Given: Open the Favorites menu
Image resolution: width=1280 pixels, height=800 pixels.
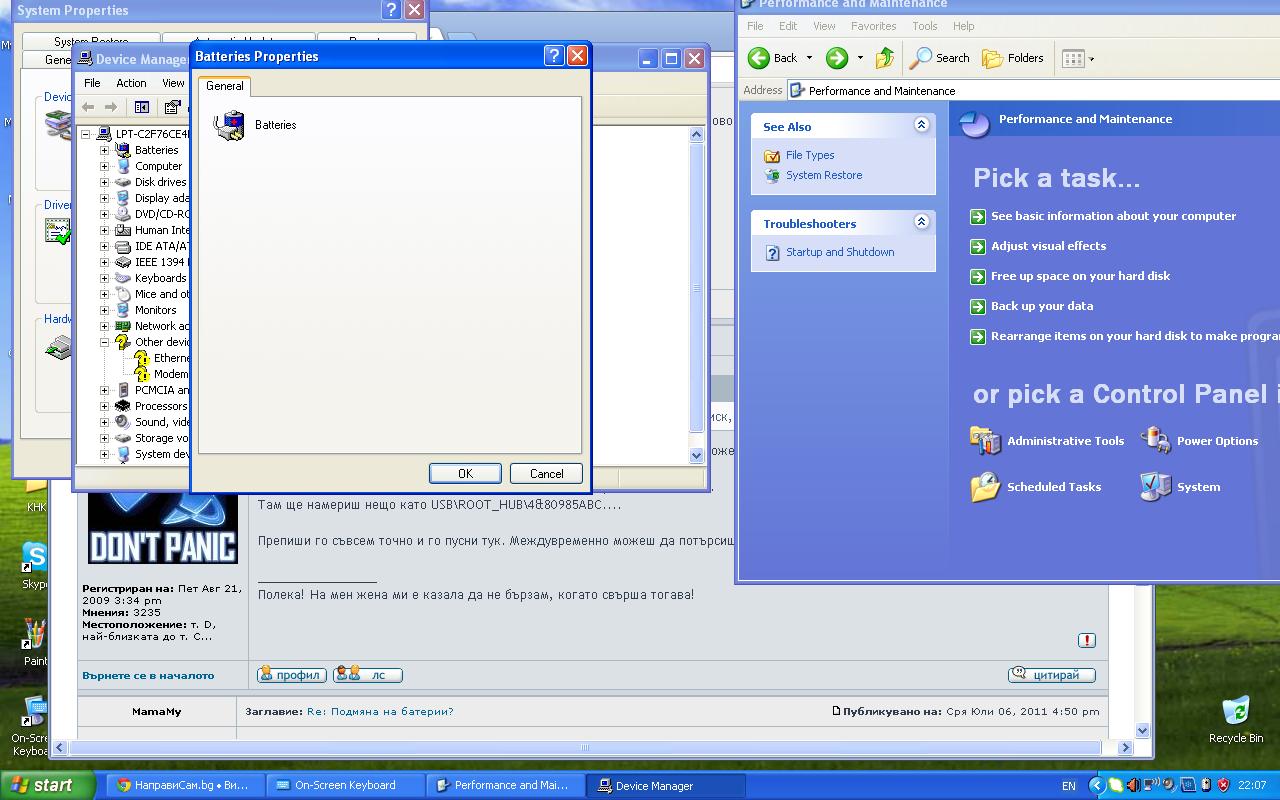Looking at the screenshot, I should (873, 26).
